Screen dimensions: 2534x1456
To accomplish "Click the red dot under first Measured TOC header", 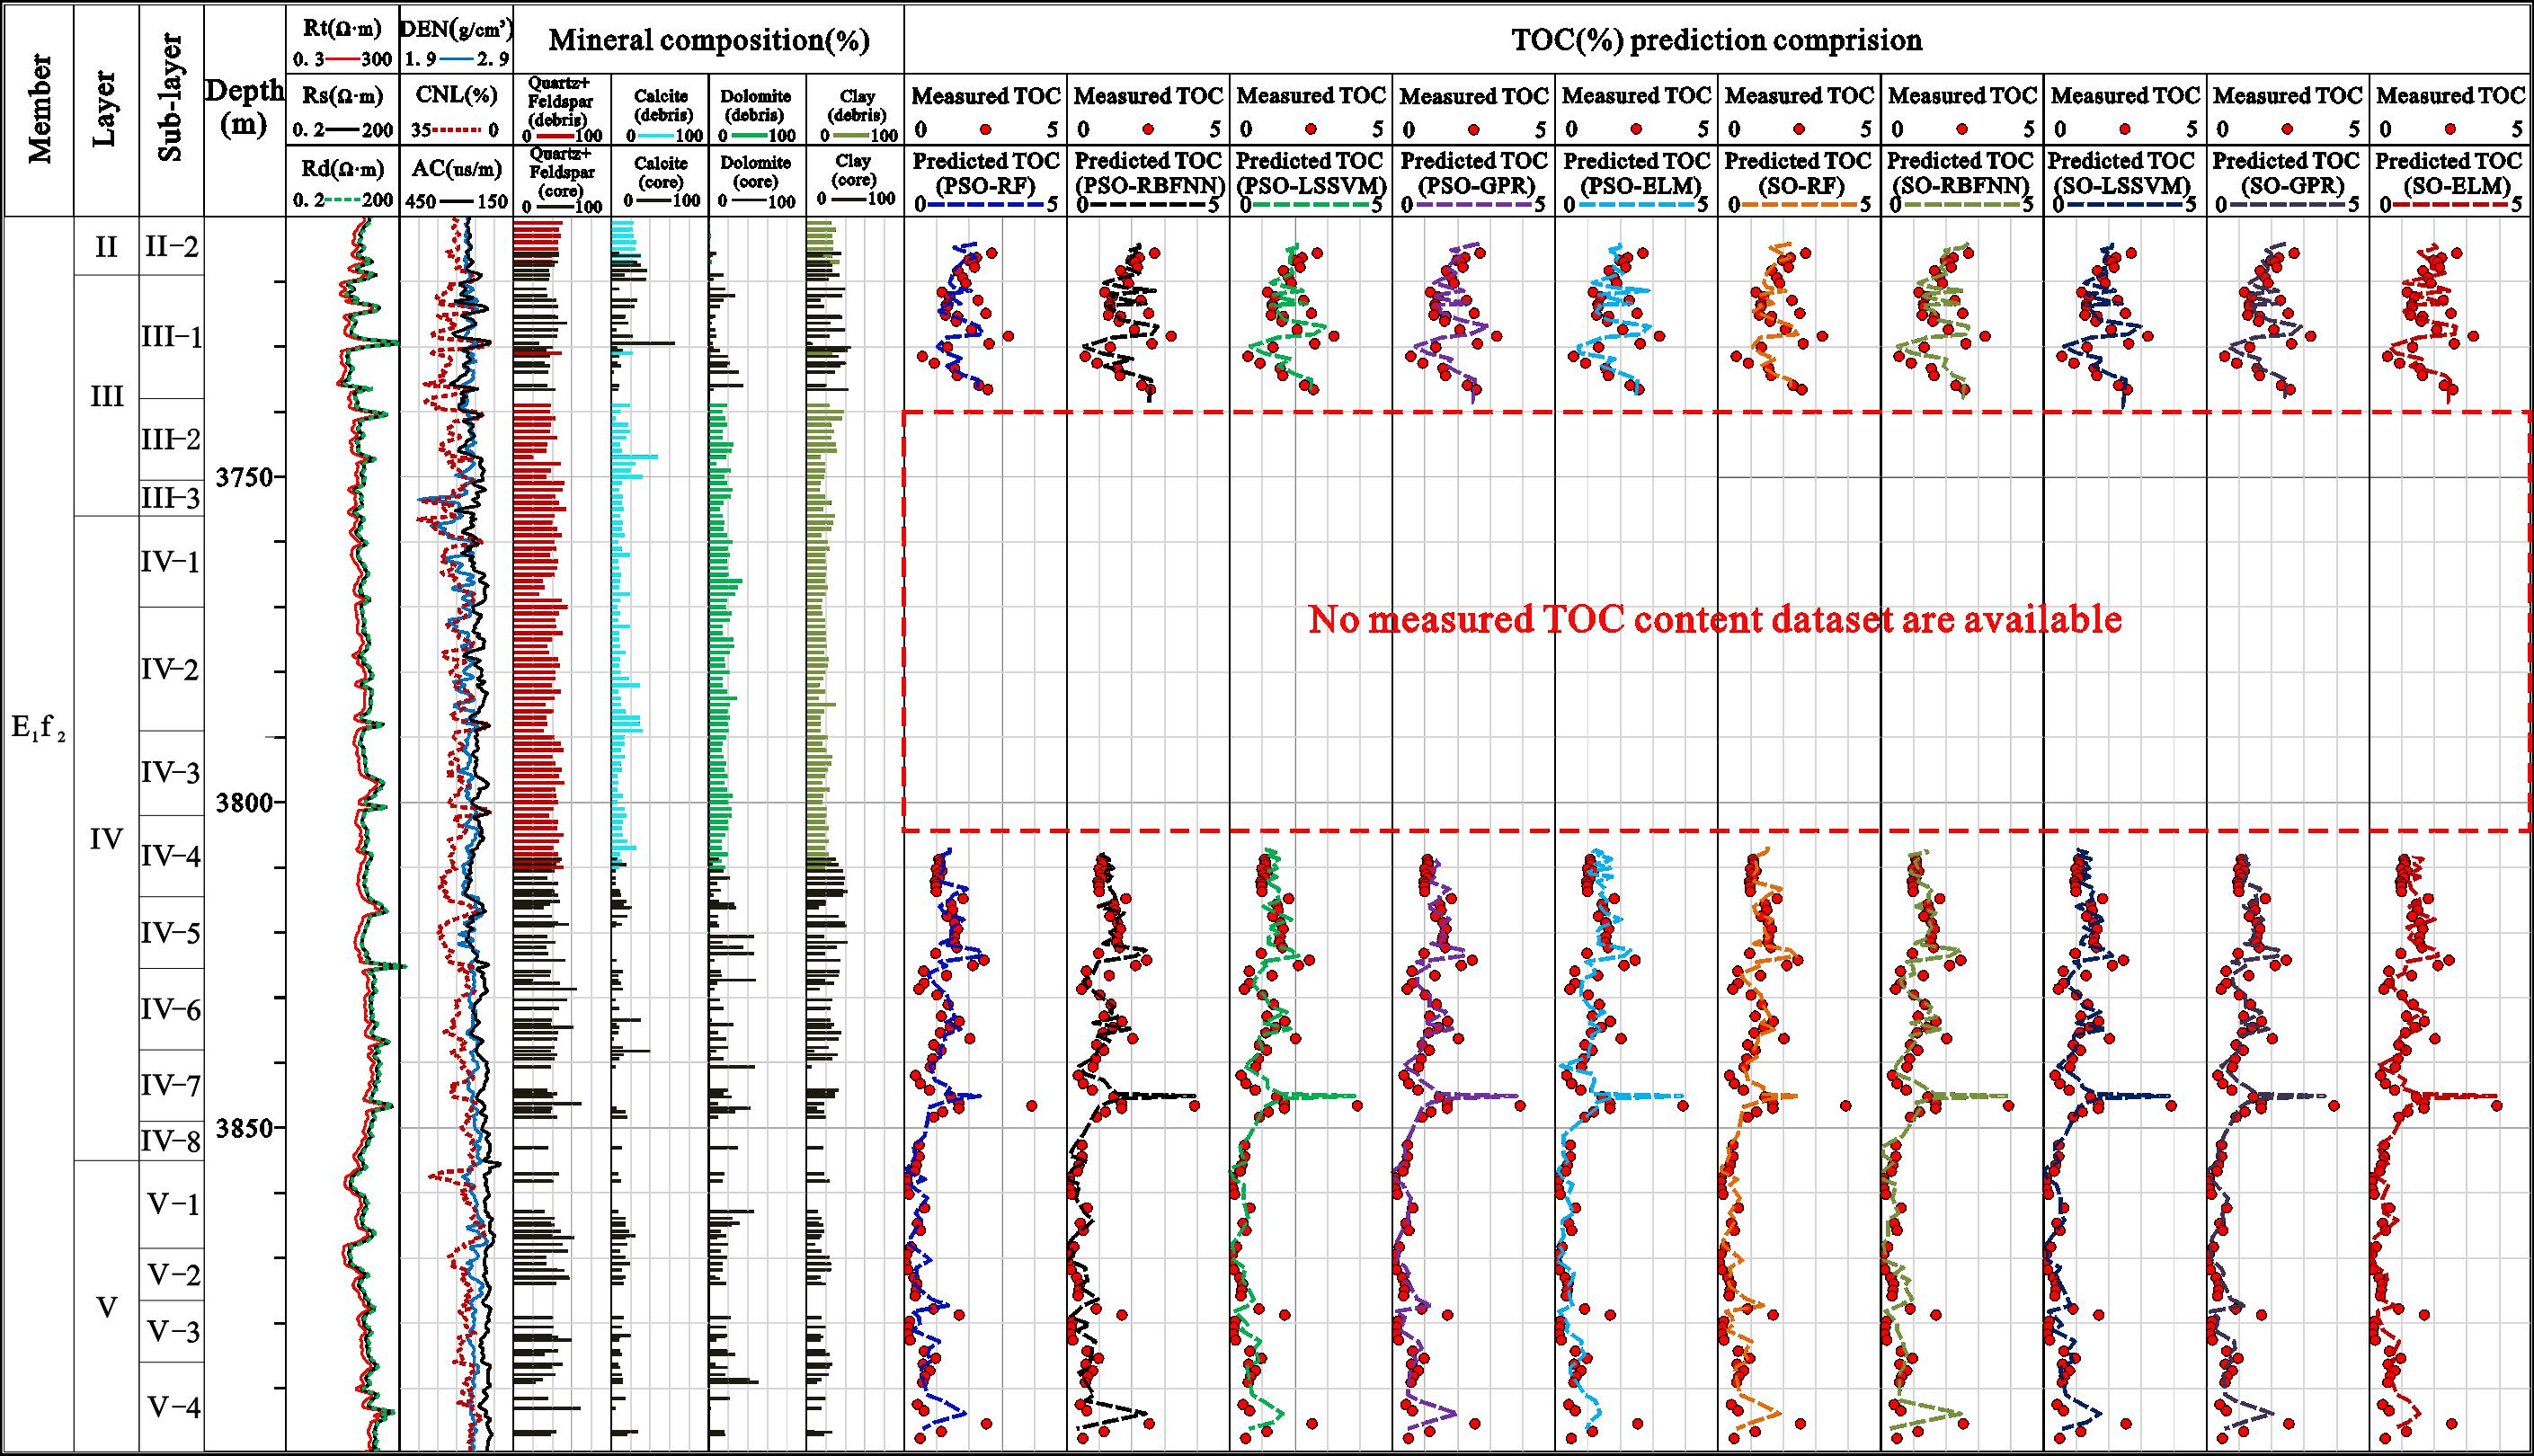I will click(985, 129).
